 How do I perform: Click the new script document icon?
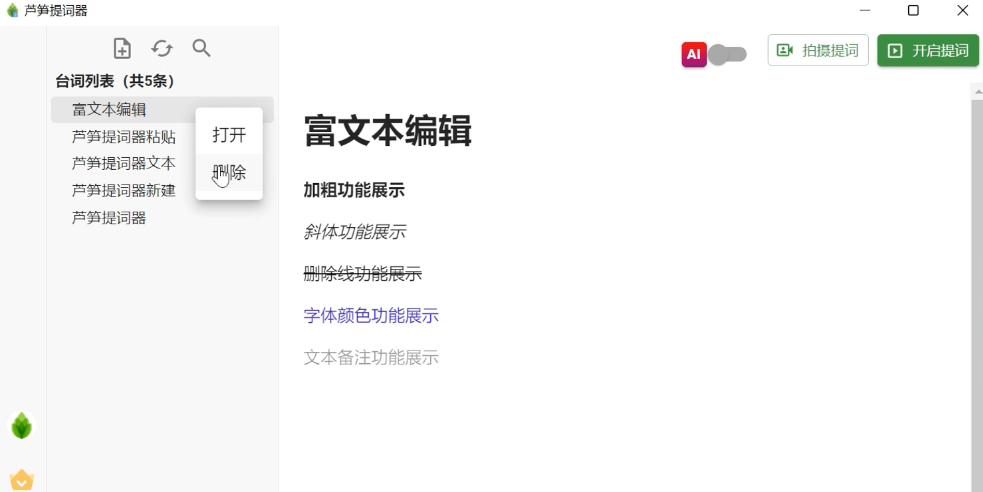coord(122,48)
